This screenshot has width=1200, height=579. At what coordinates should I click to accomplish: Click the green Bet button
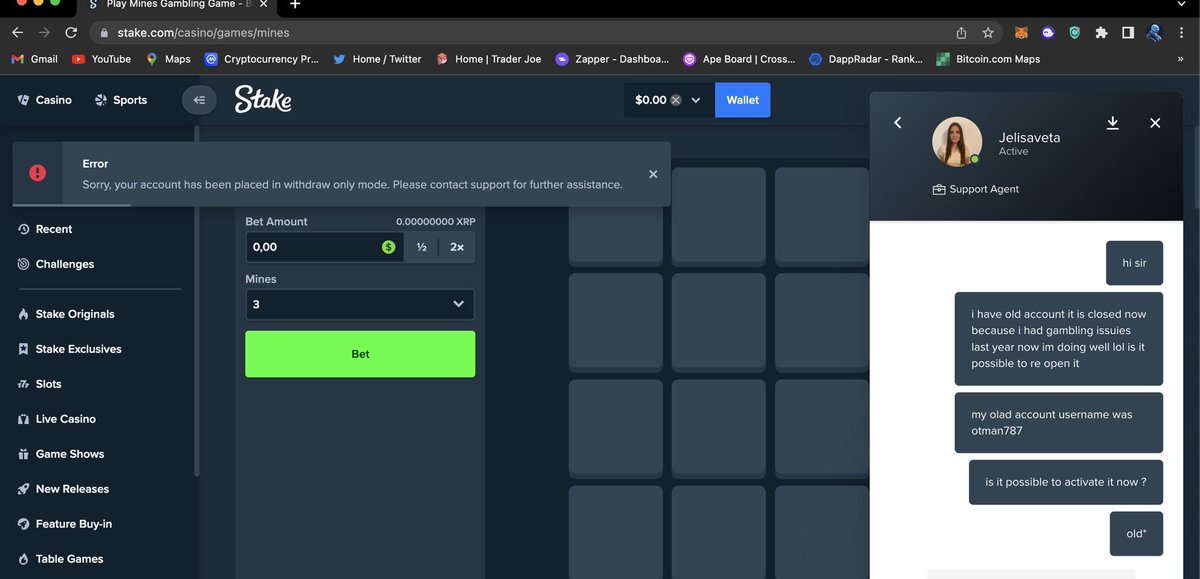[x=360, y=354]
